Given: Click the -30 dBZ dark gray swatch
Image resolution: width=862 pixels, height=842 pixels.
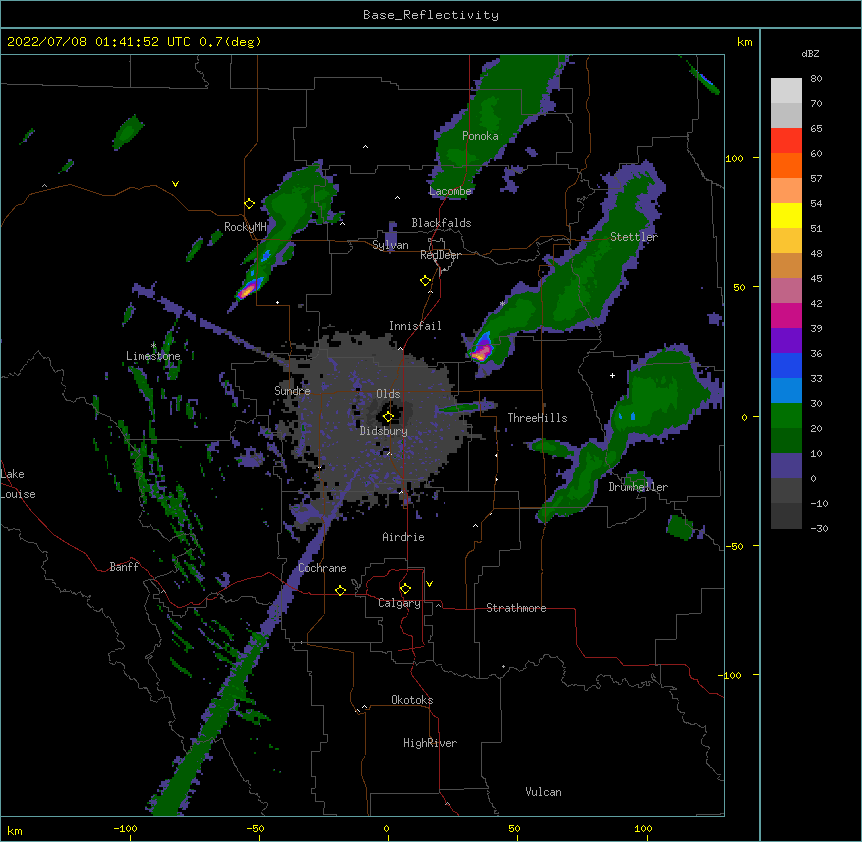Looking at the screenshot, I should click(x=786, y=516).
